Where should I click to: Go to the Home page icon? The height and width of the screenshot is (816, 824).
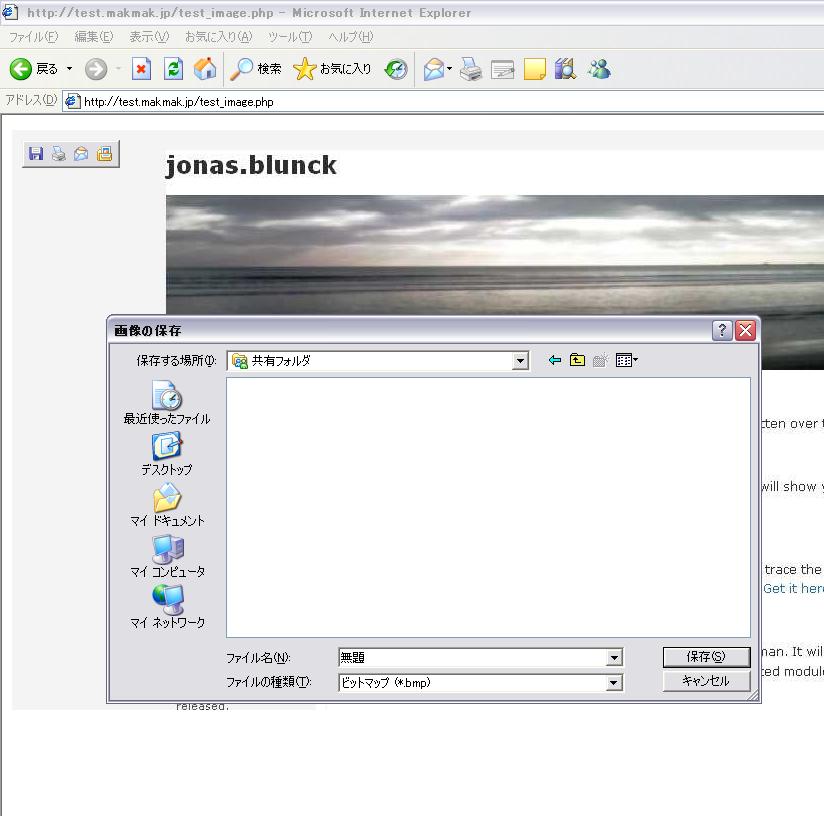point(205,69)
